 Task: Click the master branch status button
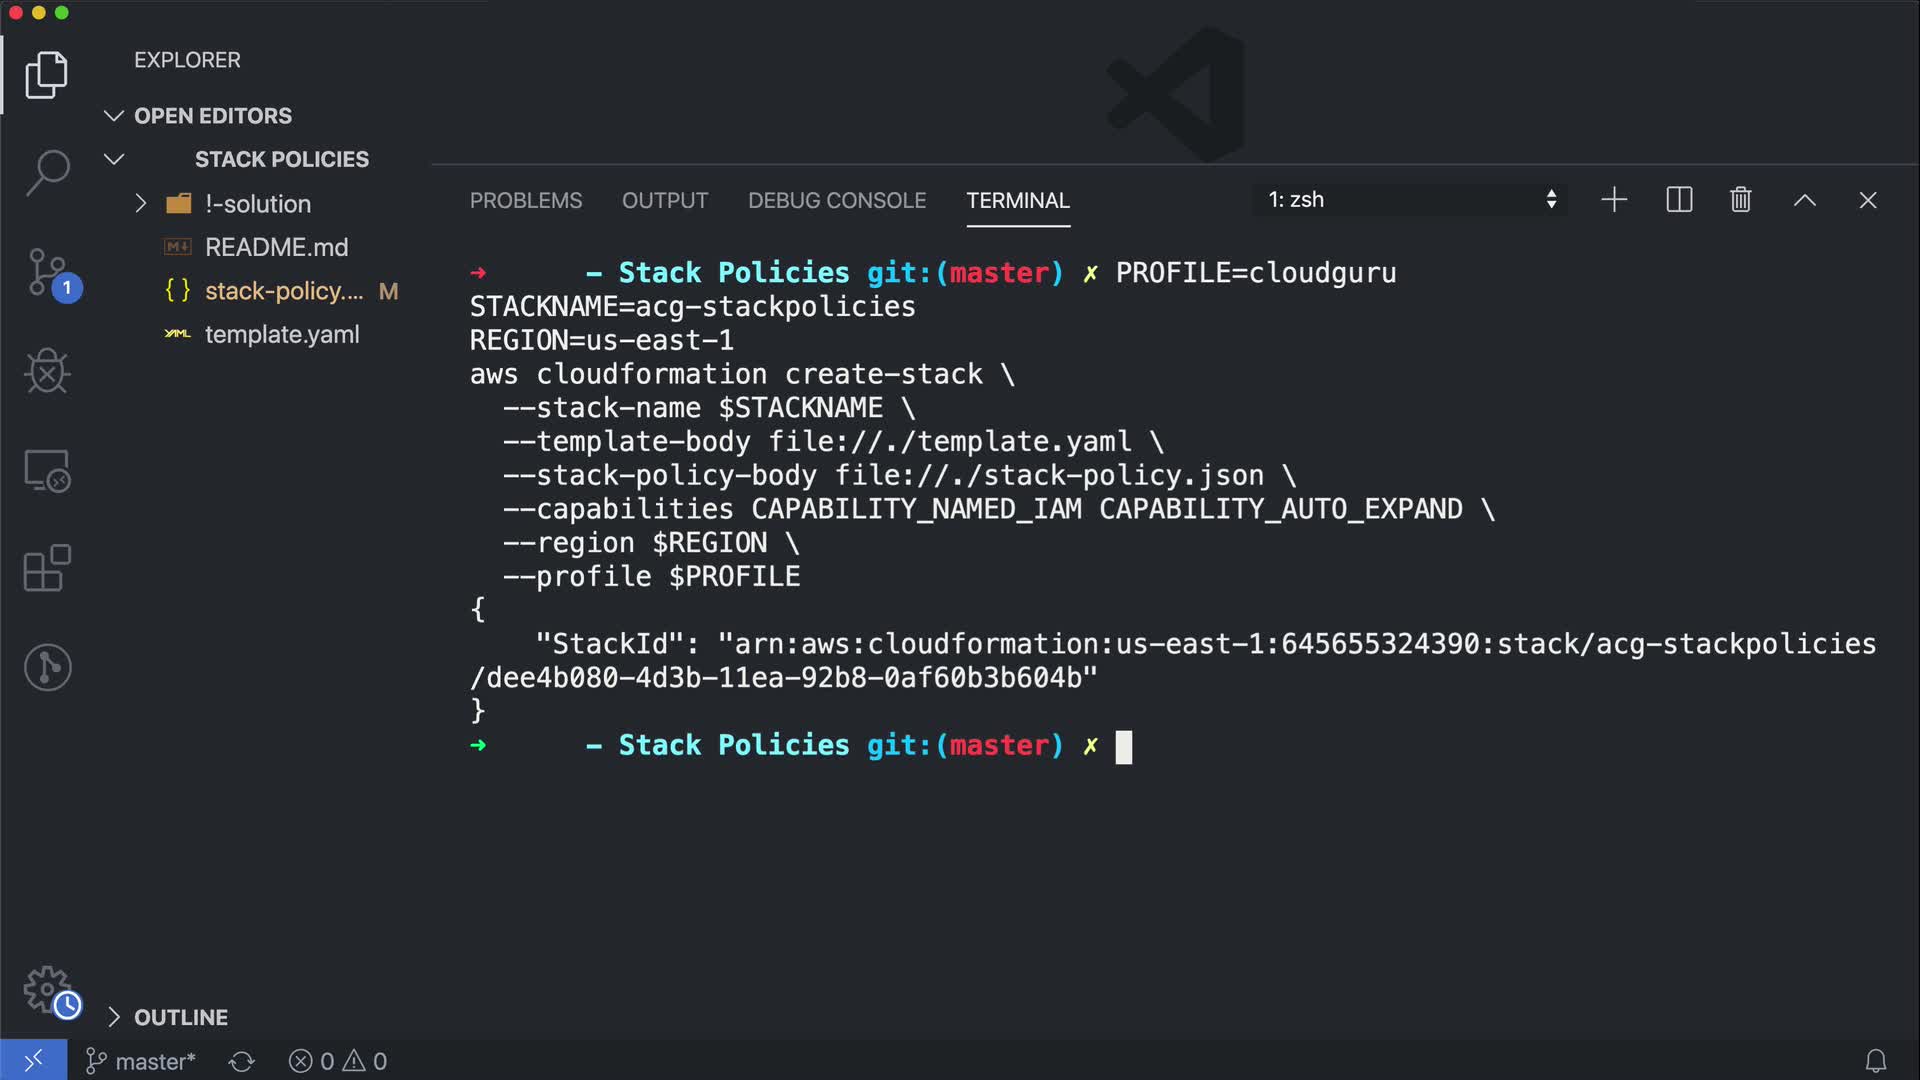[x=141, y=1061]
